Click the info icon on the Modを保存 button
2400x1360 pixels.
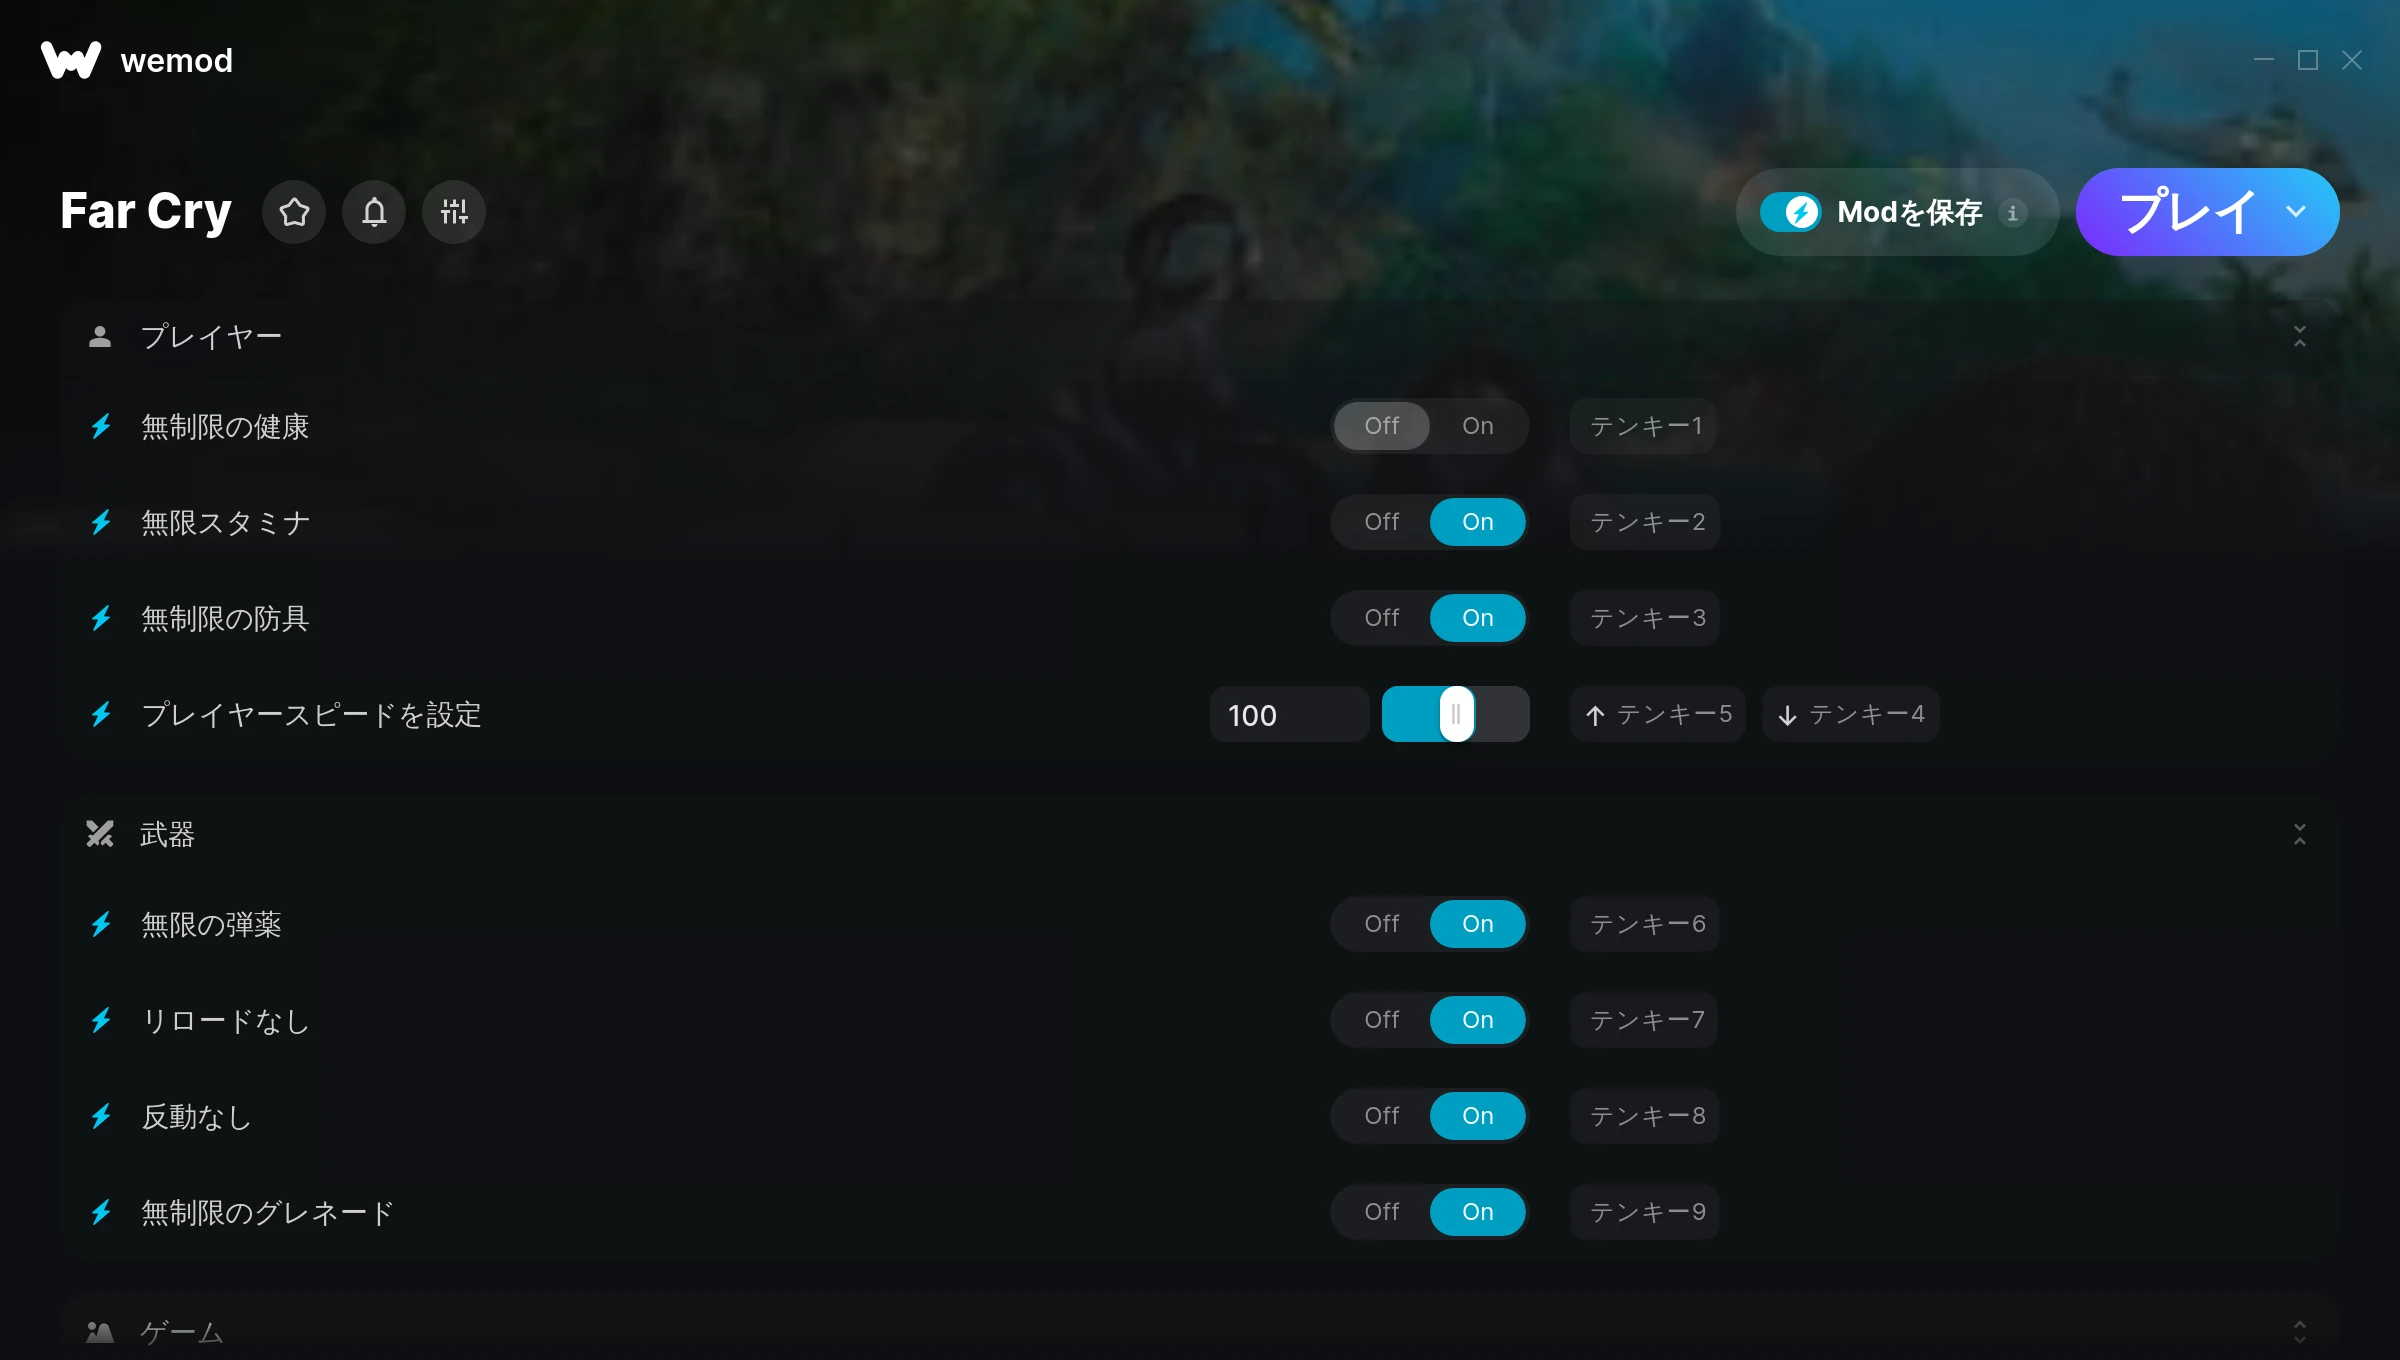(2013, 212)
